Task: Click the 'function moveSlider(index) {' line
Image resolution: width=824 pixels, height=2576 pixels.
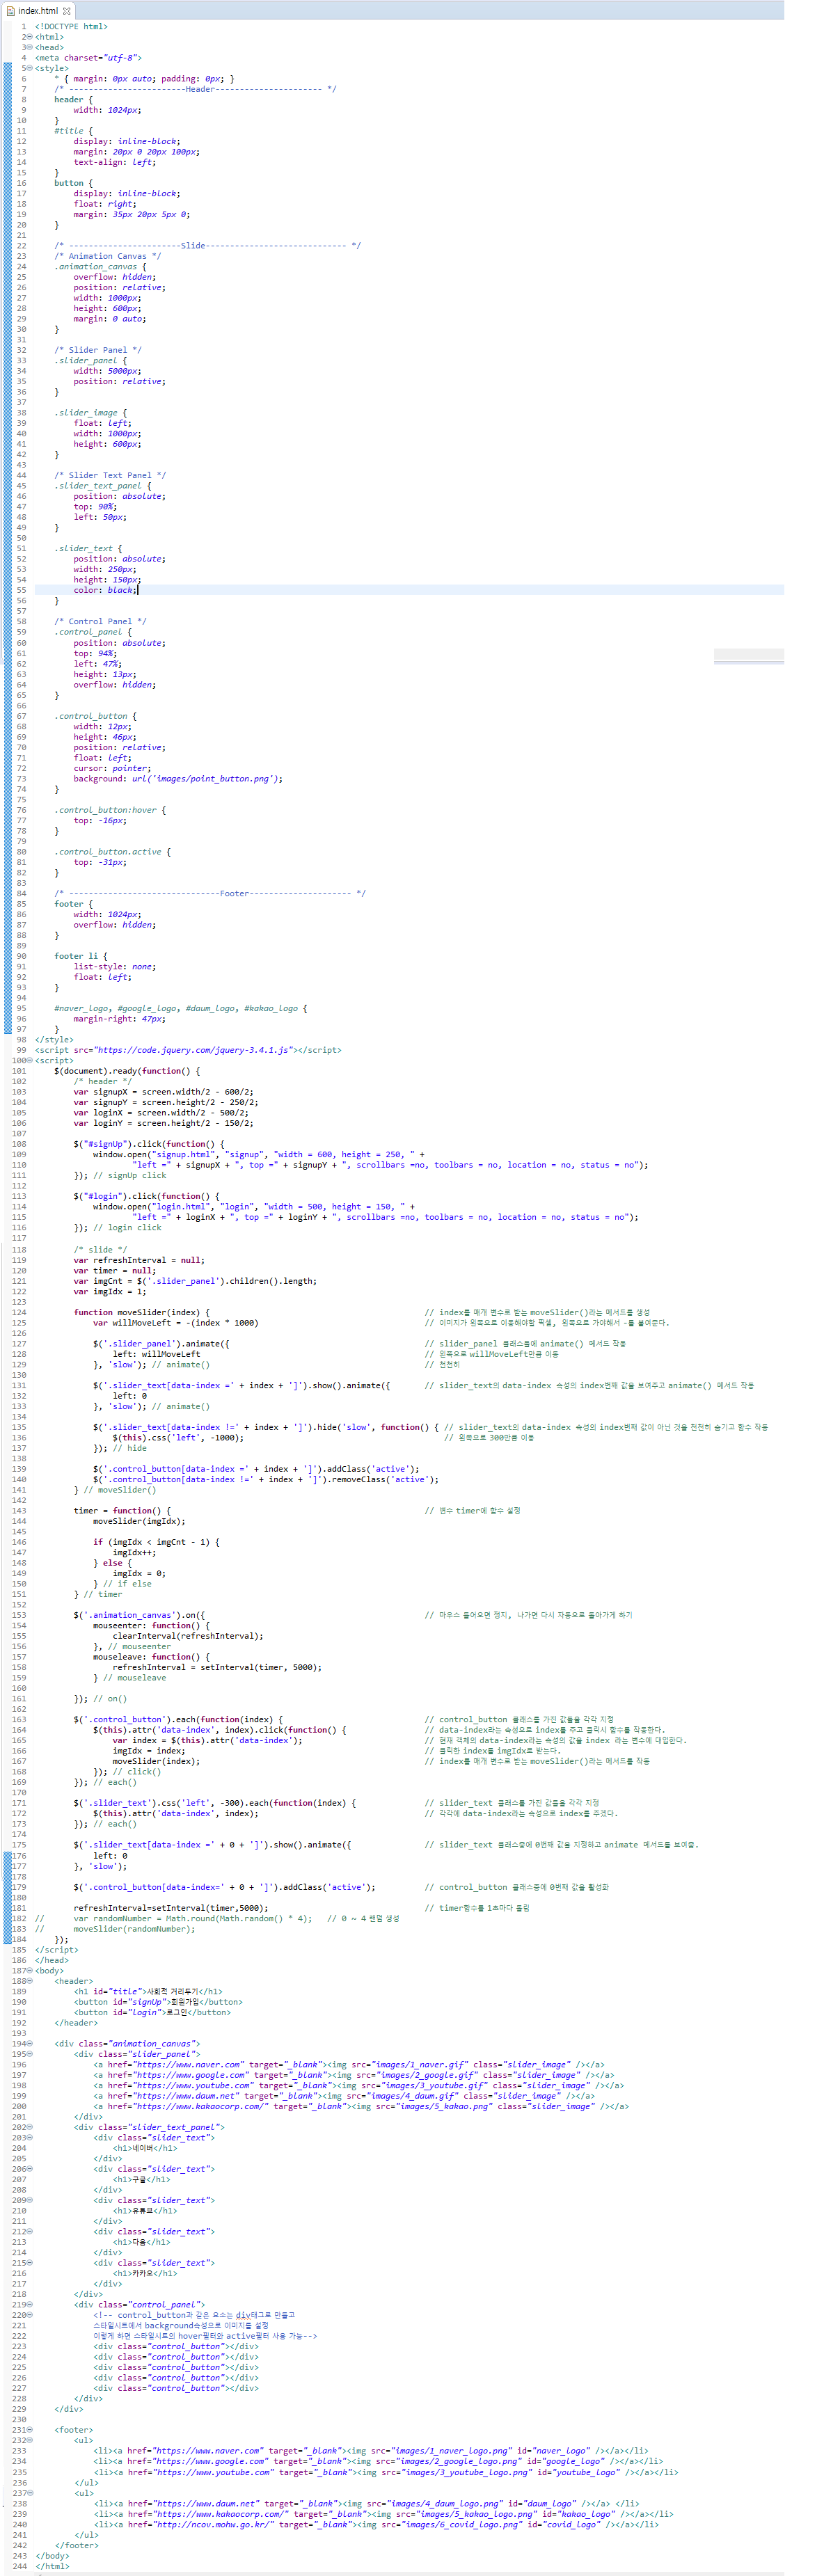Action: [x=142, y=1312]
